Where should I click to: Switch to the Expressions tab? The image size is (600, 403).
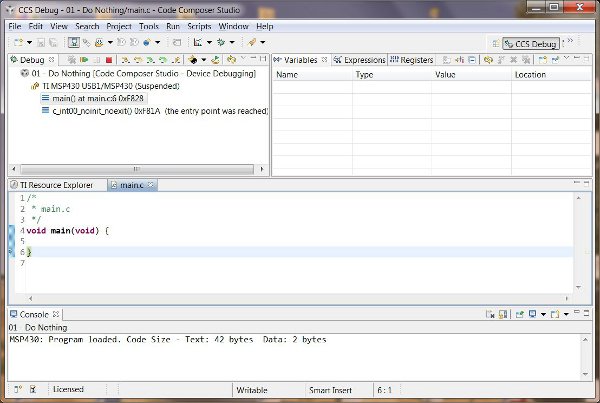(359, 60)
